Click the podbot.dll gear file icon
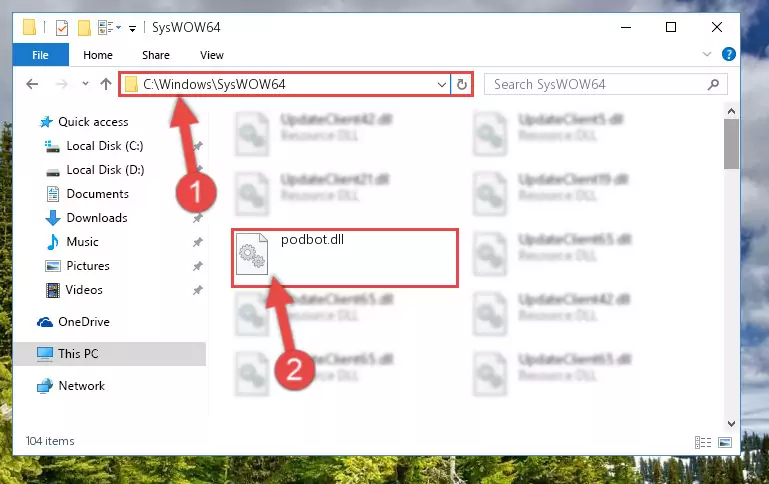The image size is (769, 484). click(x=252, y=254)
